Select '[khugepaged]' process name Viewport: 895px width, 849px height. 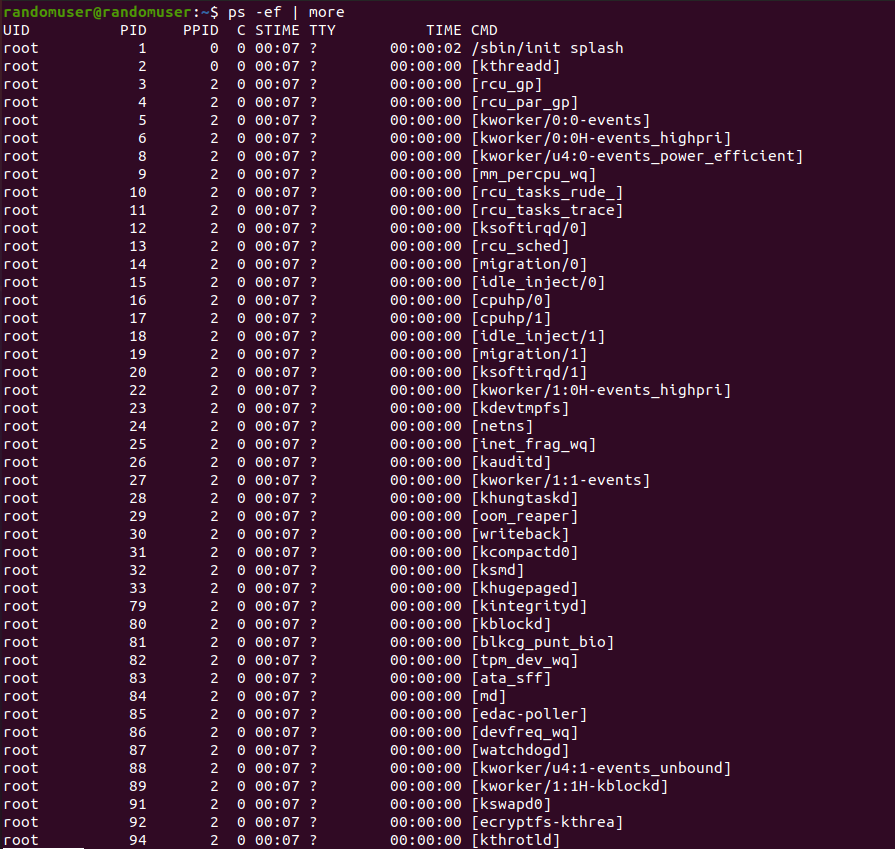click(x=525, y=588)
